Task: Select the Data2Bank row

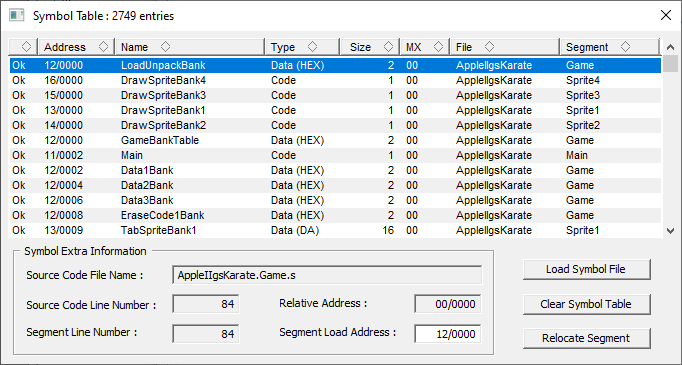Action: tap(335, 185)
